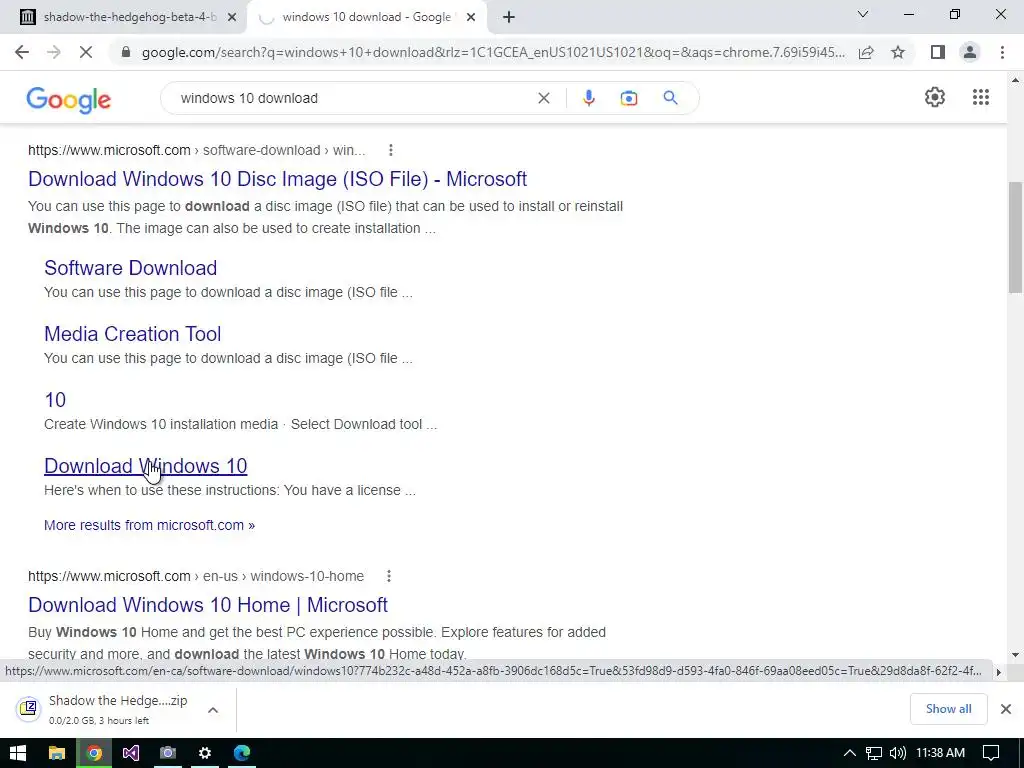Open File Explorer from taskbar

57,753
